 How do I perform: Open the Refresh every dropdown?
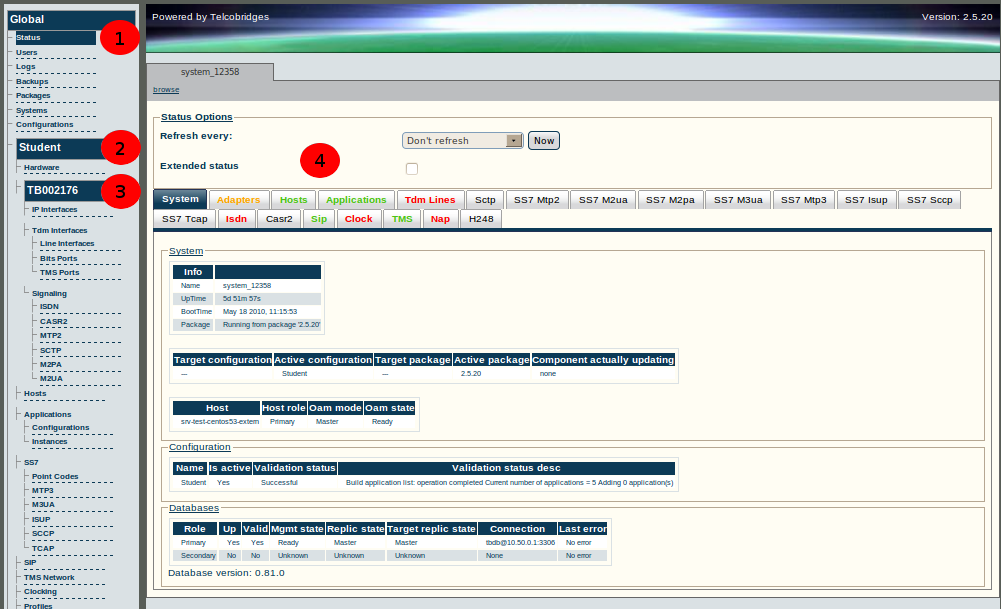(x=462, y=140)
